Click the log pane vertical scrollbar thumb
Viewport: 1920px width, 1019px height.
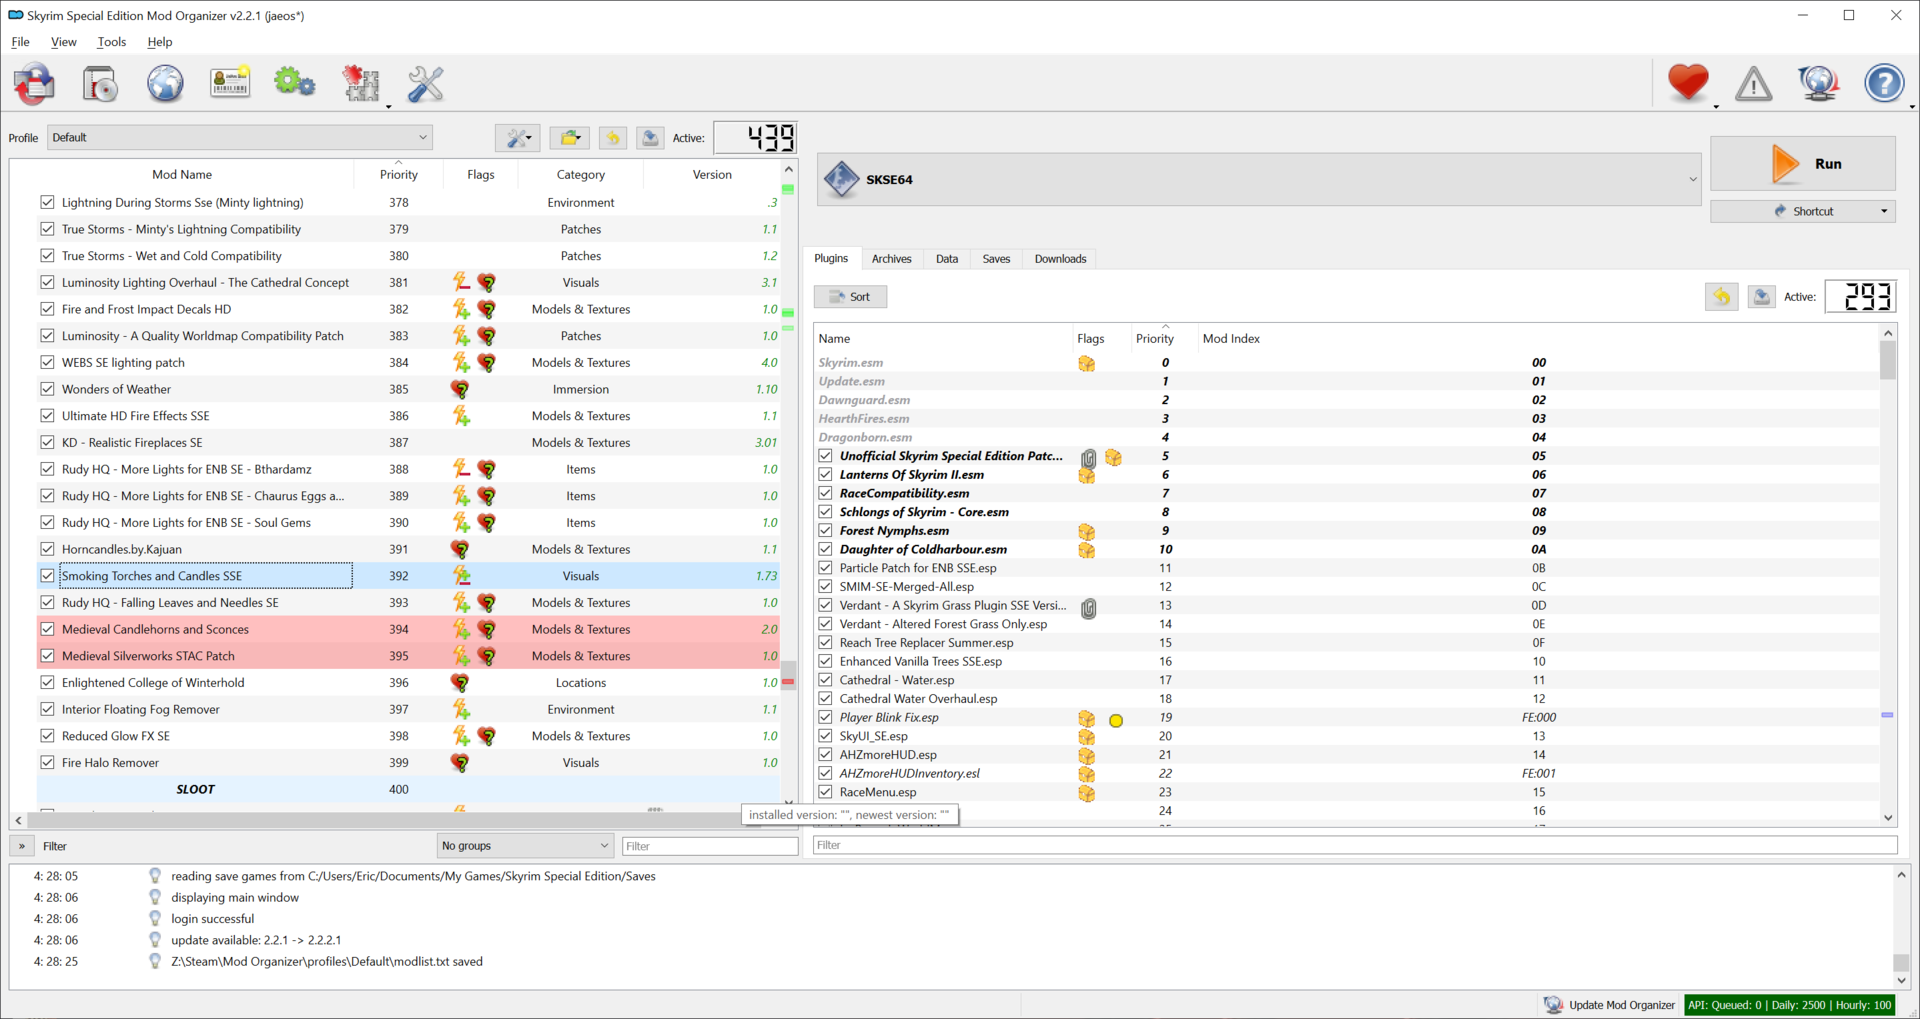pyautogui.click(x=1901, y=962)
